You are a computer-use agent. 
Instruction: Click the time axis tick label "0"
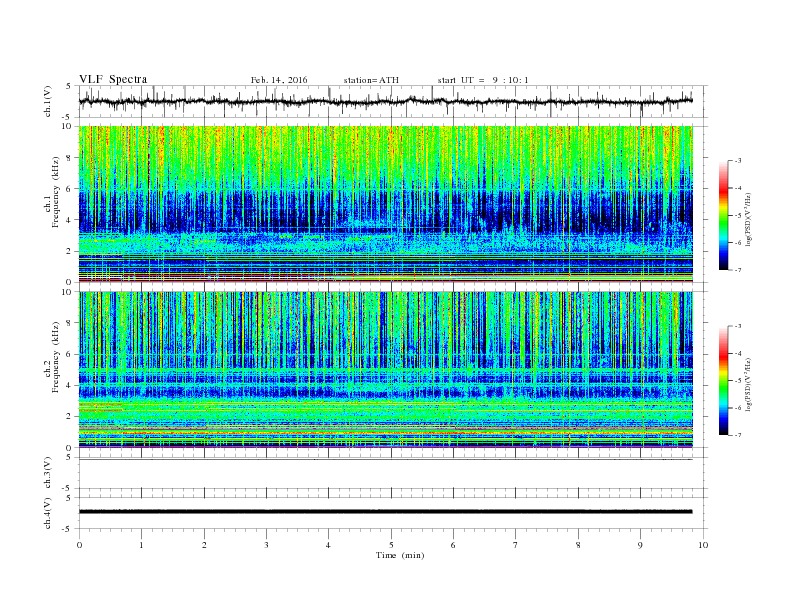(x=79, y=545)
